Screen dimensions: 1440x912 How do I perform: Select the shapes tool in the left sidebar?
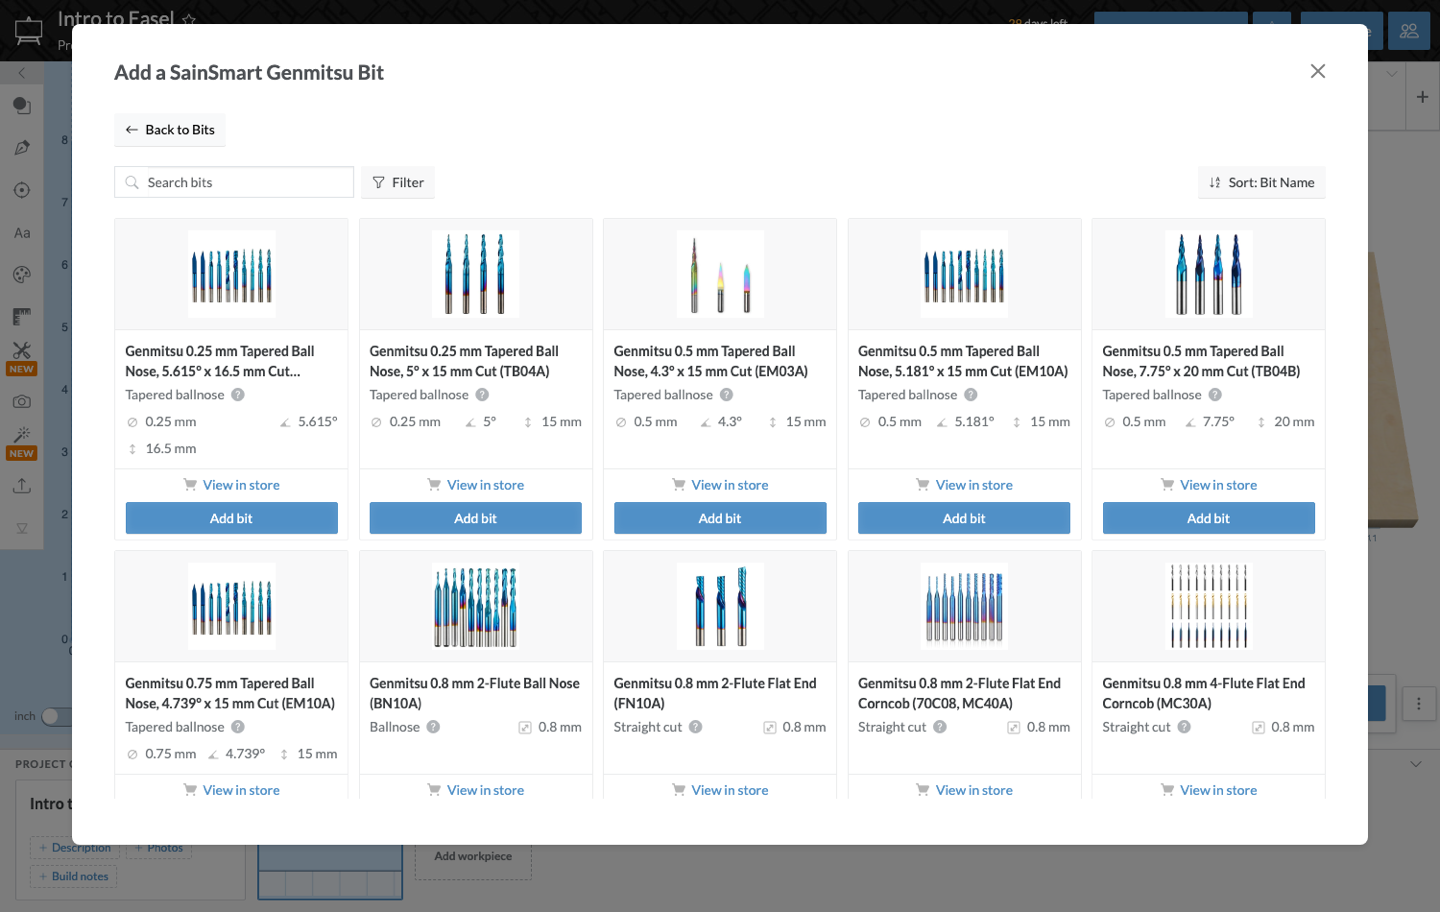pos(22,106)
